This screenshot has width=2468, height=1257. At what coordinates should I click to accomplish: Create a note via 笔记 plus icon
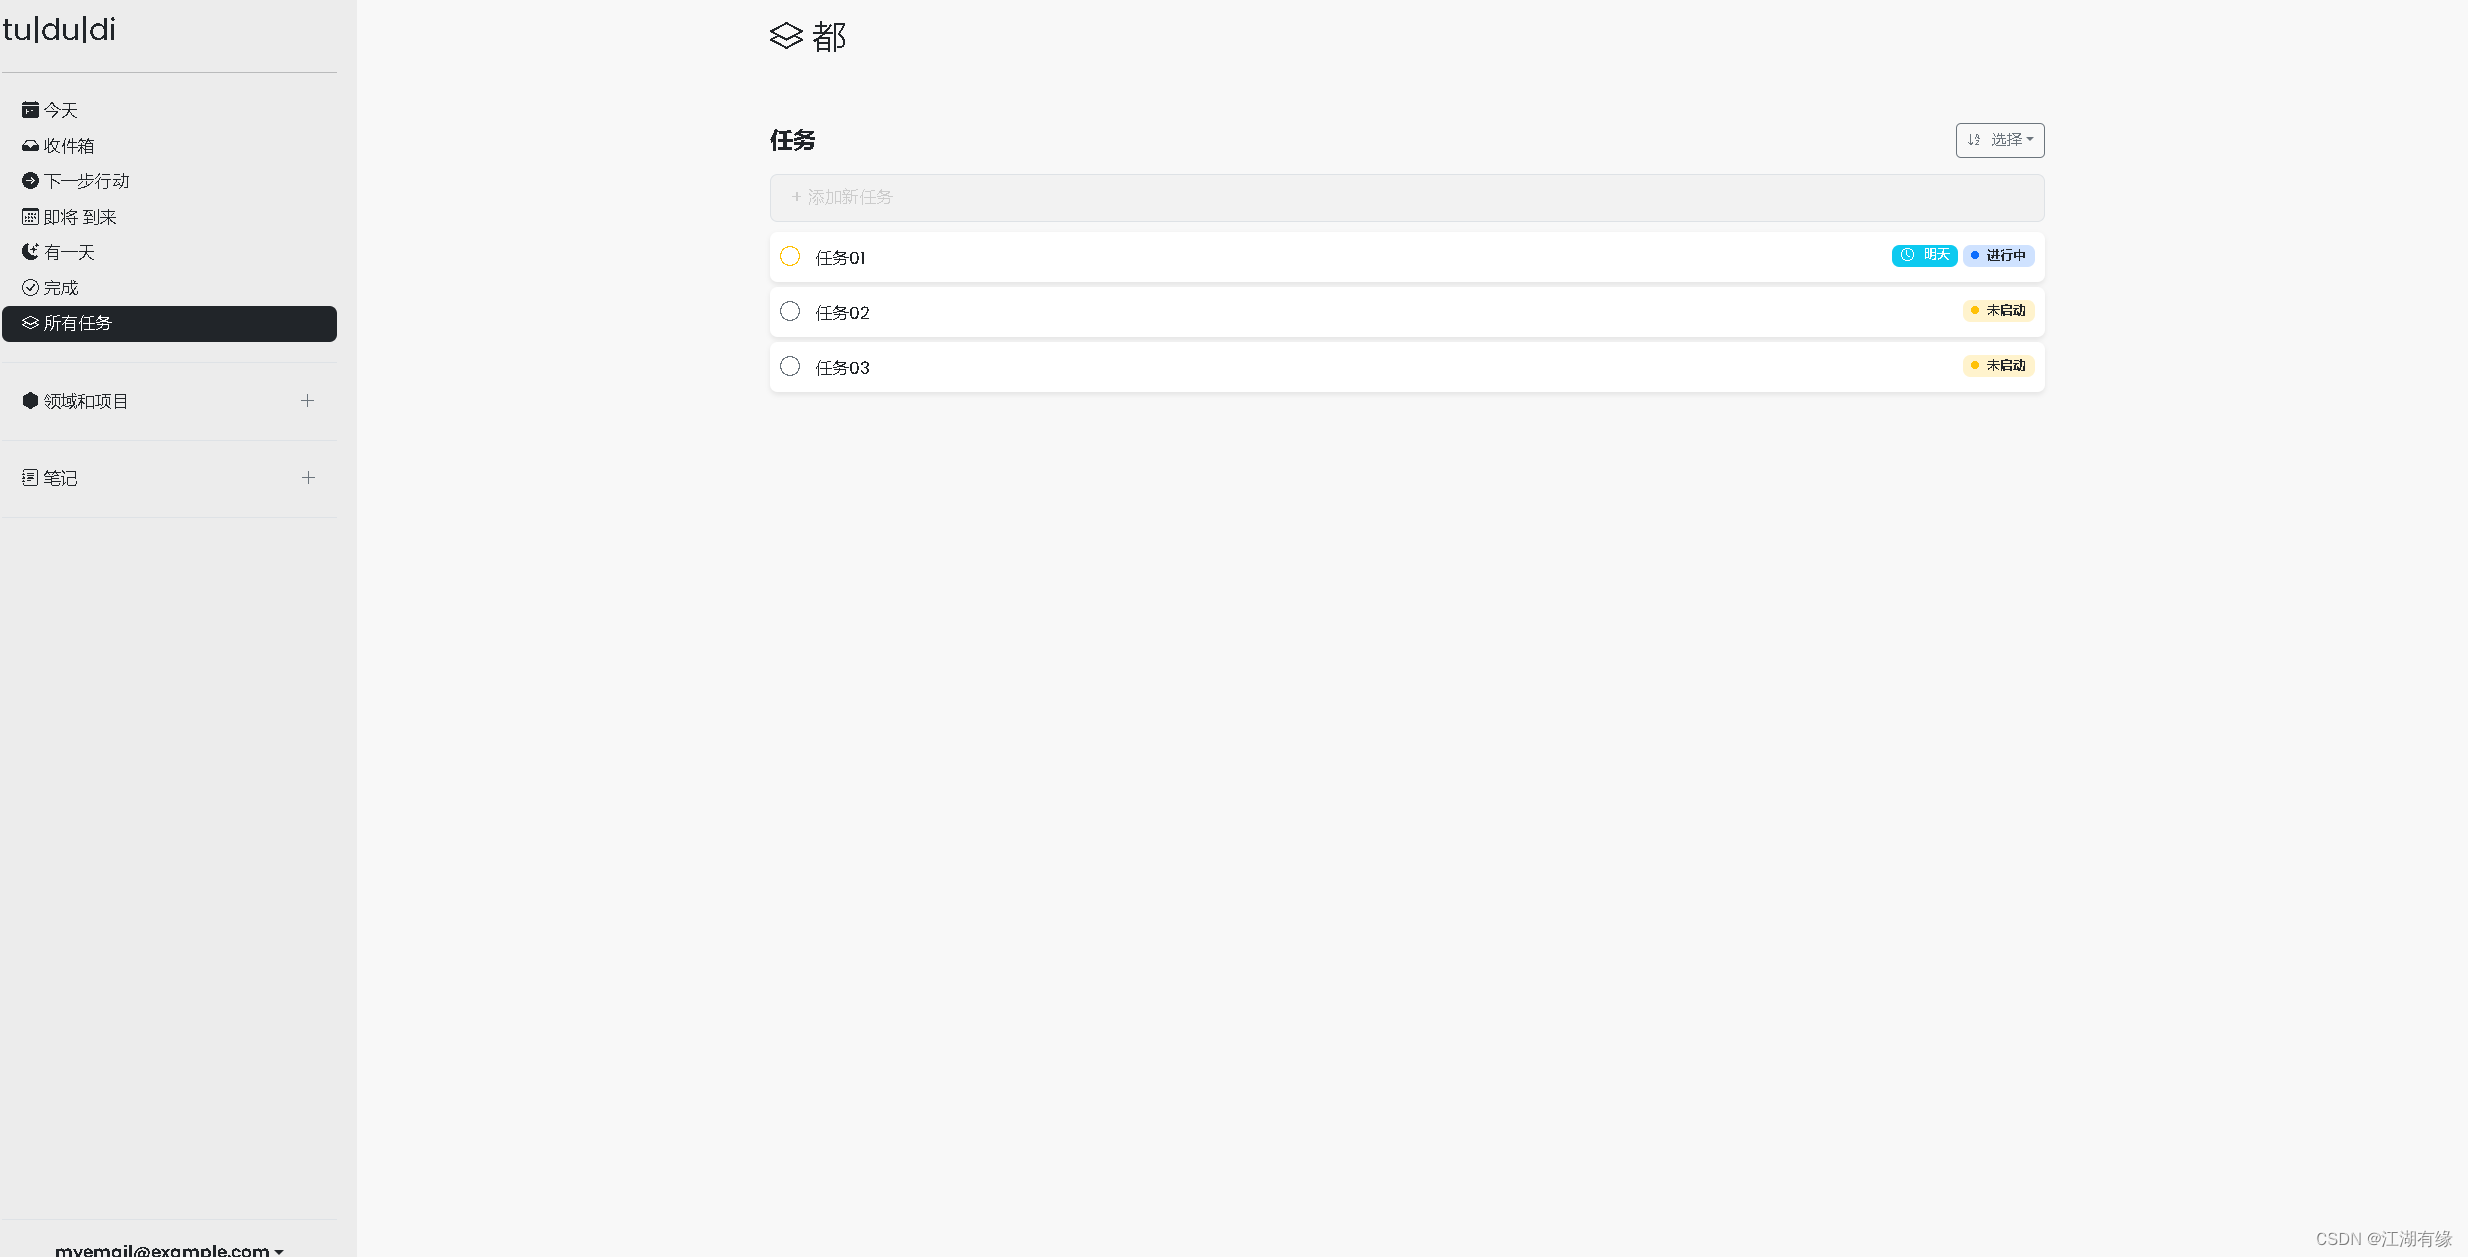(308, 478)
